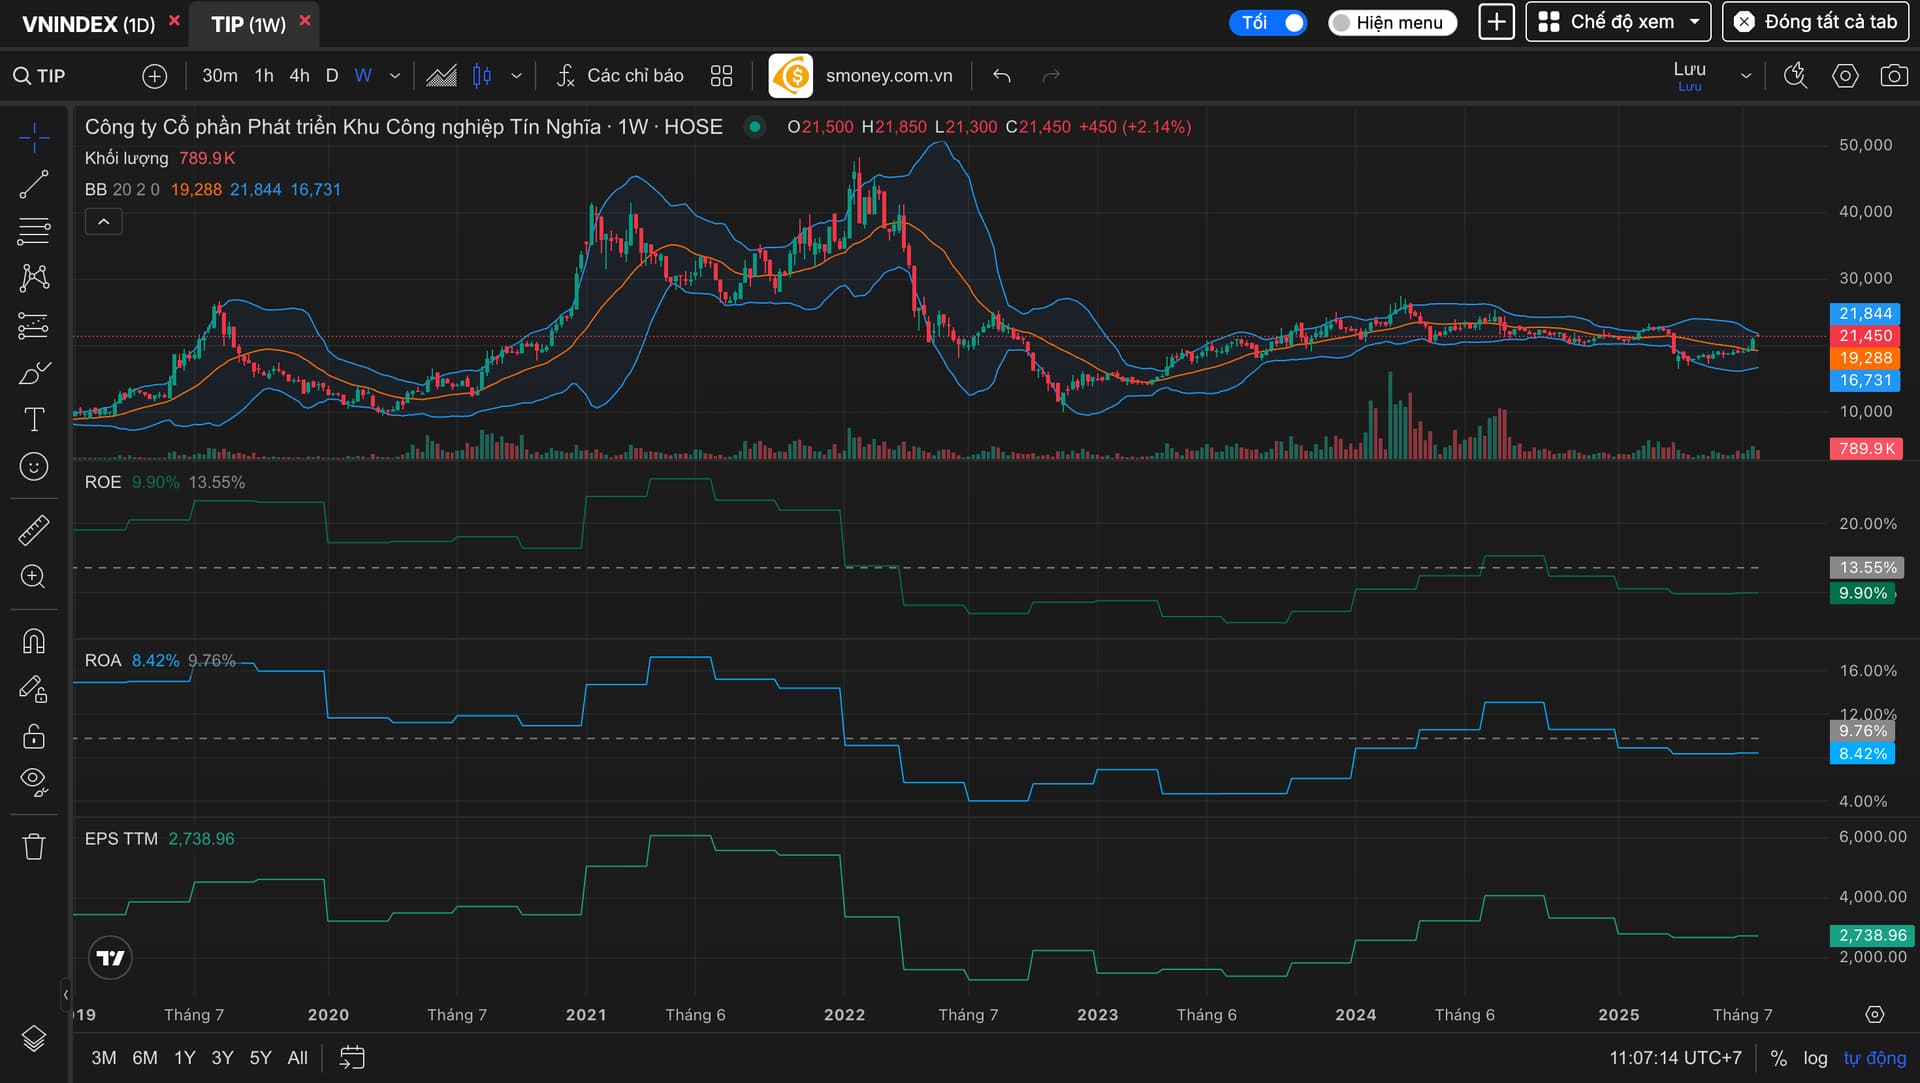Click the magnet snap mode icon

point(34,641)
